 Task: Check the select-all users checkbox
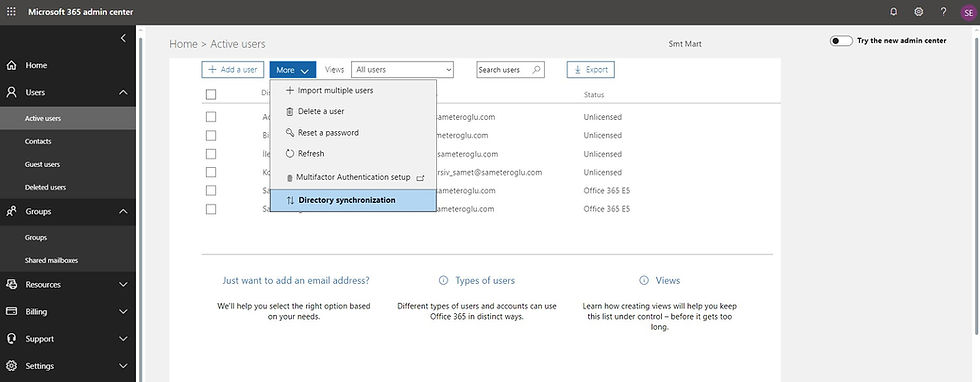(x=211, y=94)
